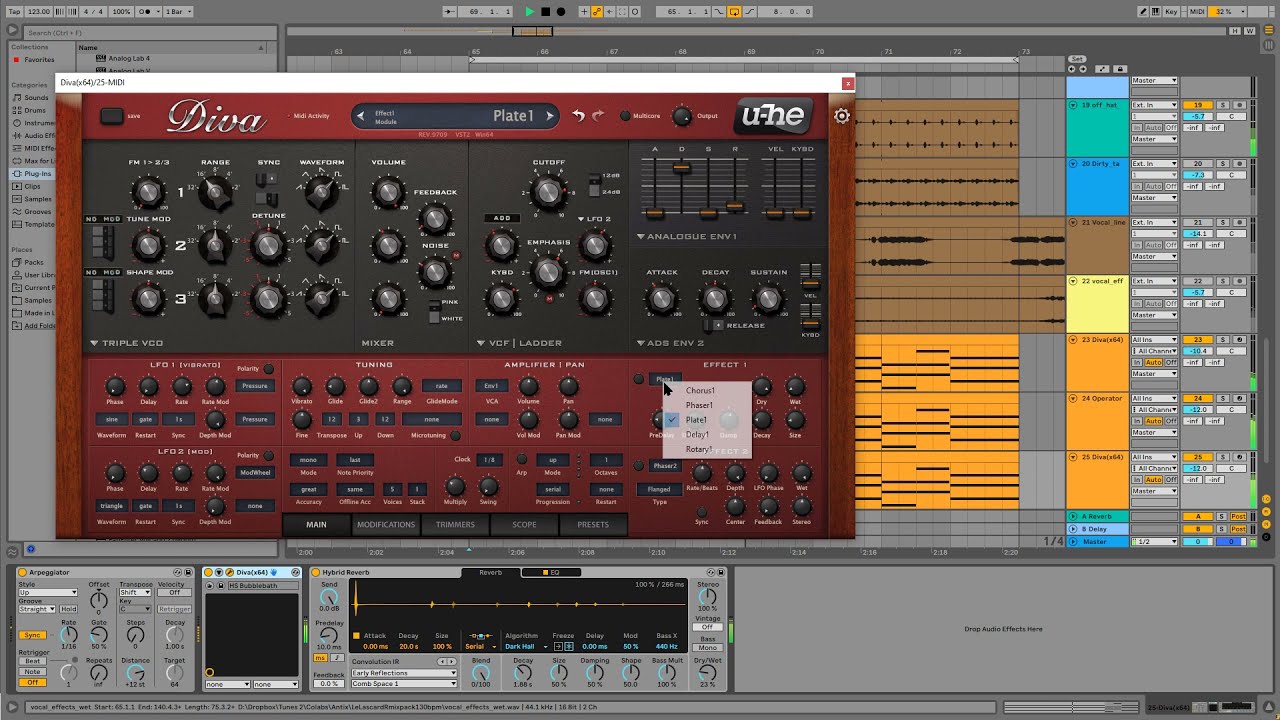Click the Diva Output knob

(x=681, y=116)
